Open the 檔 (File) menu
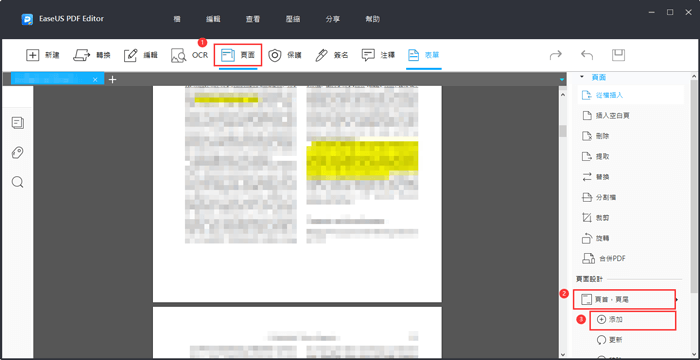Screen dimensions: 700x360 pos(177,19)
